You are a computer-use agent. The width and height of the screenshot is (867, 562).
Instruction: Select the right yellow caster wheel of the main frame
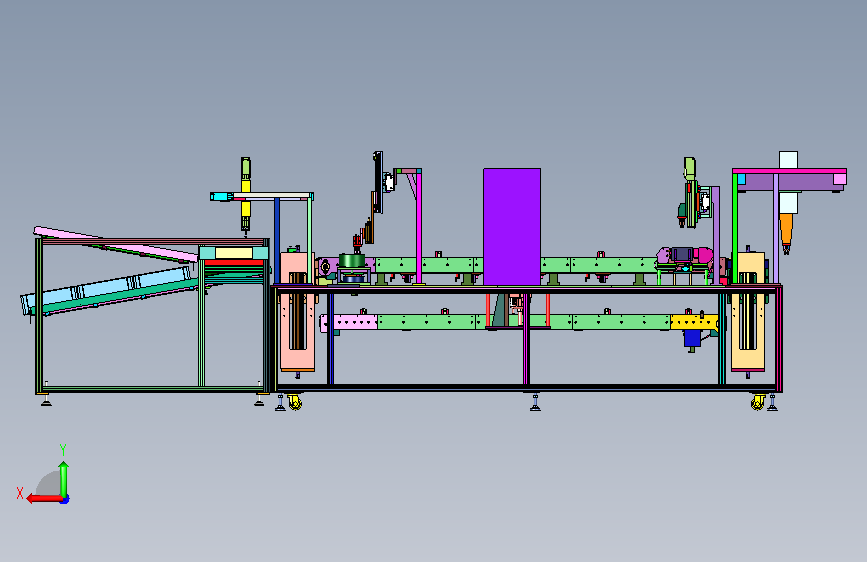tap(758, 403)
